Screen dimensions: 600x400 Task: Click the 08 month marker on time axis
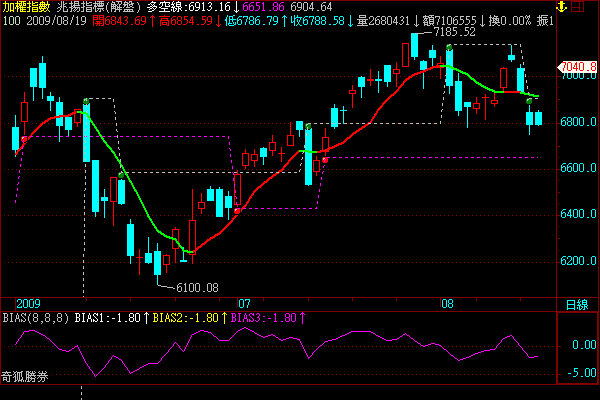click(447, 304)
